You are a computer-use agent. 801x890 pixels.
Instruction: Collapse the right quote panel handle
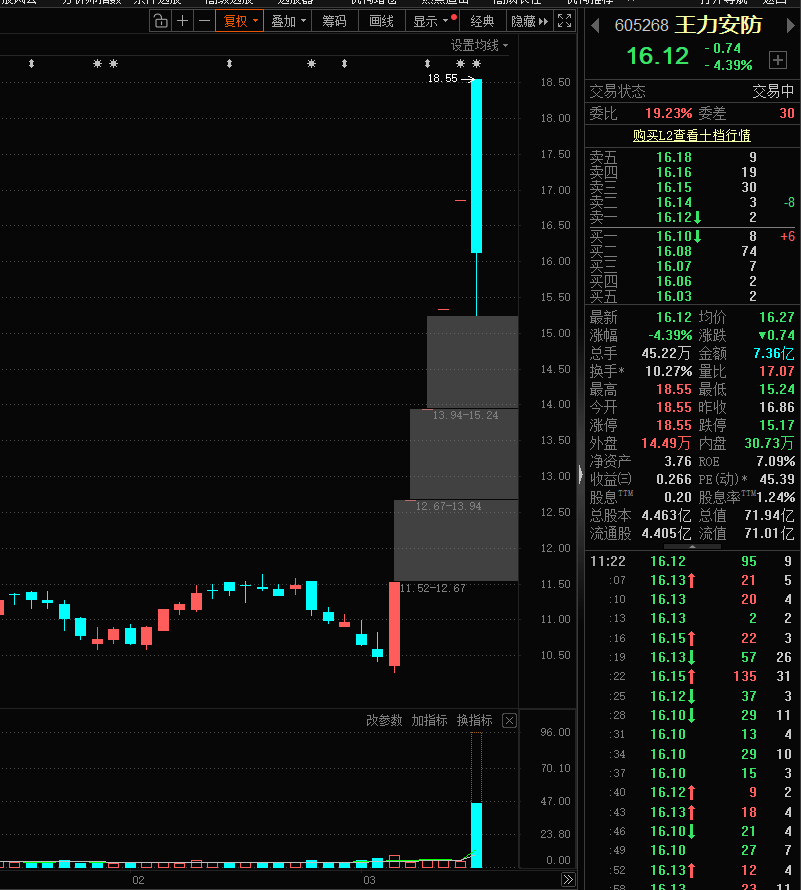pyautogui.click(x=580, y=475)
